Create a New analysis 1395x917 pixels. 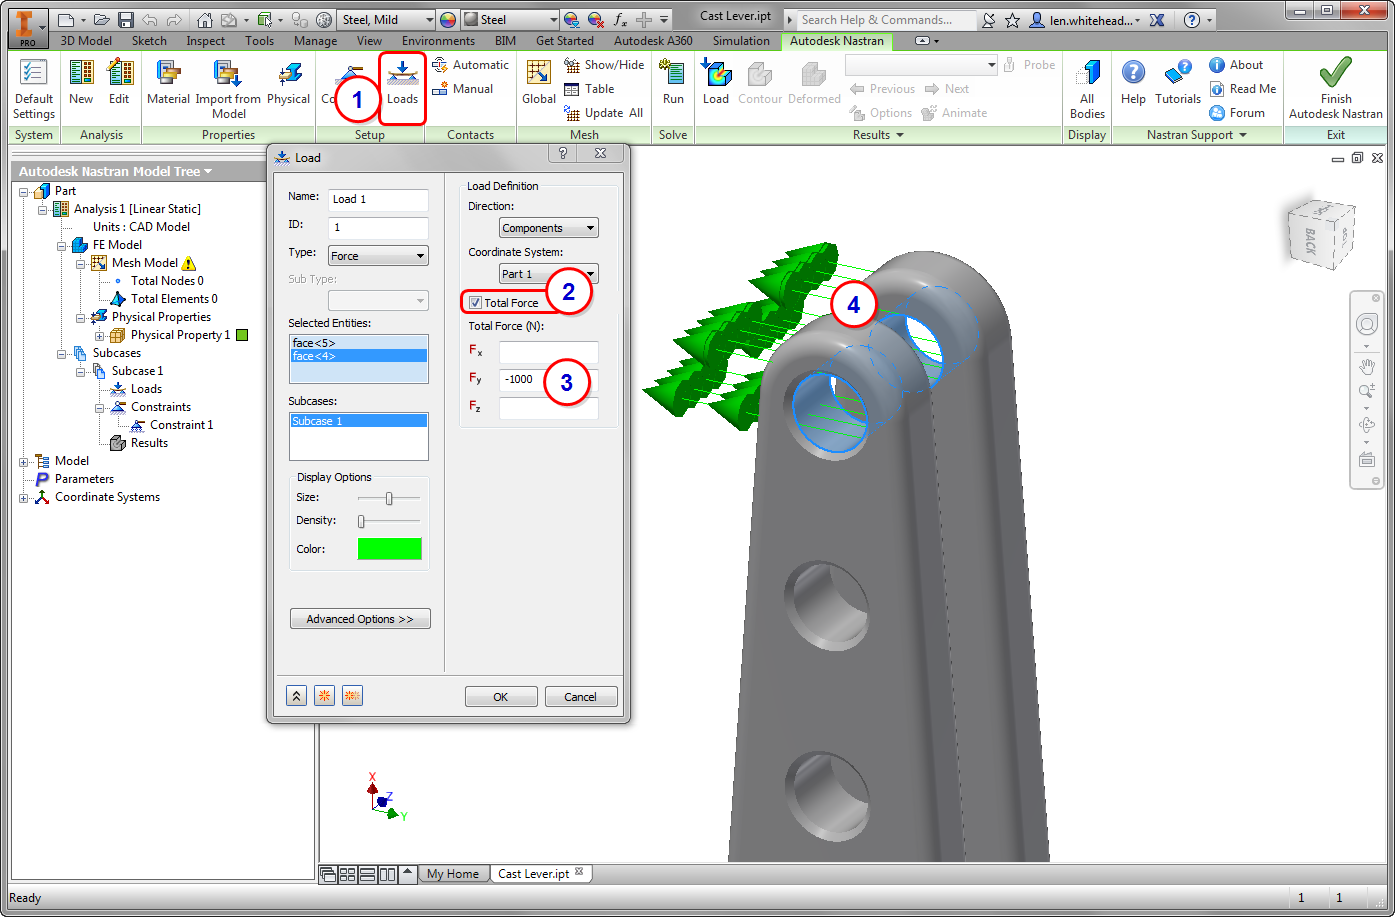click(x=81, y=82)
